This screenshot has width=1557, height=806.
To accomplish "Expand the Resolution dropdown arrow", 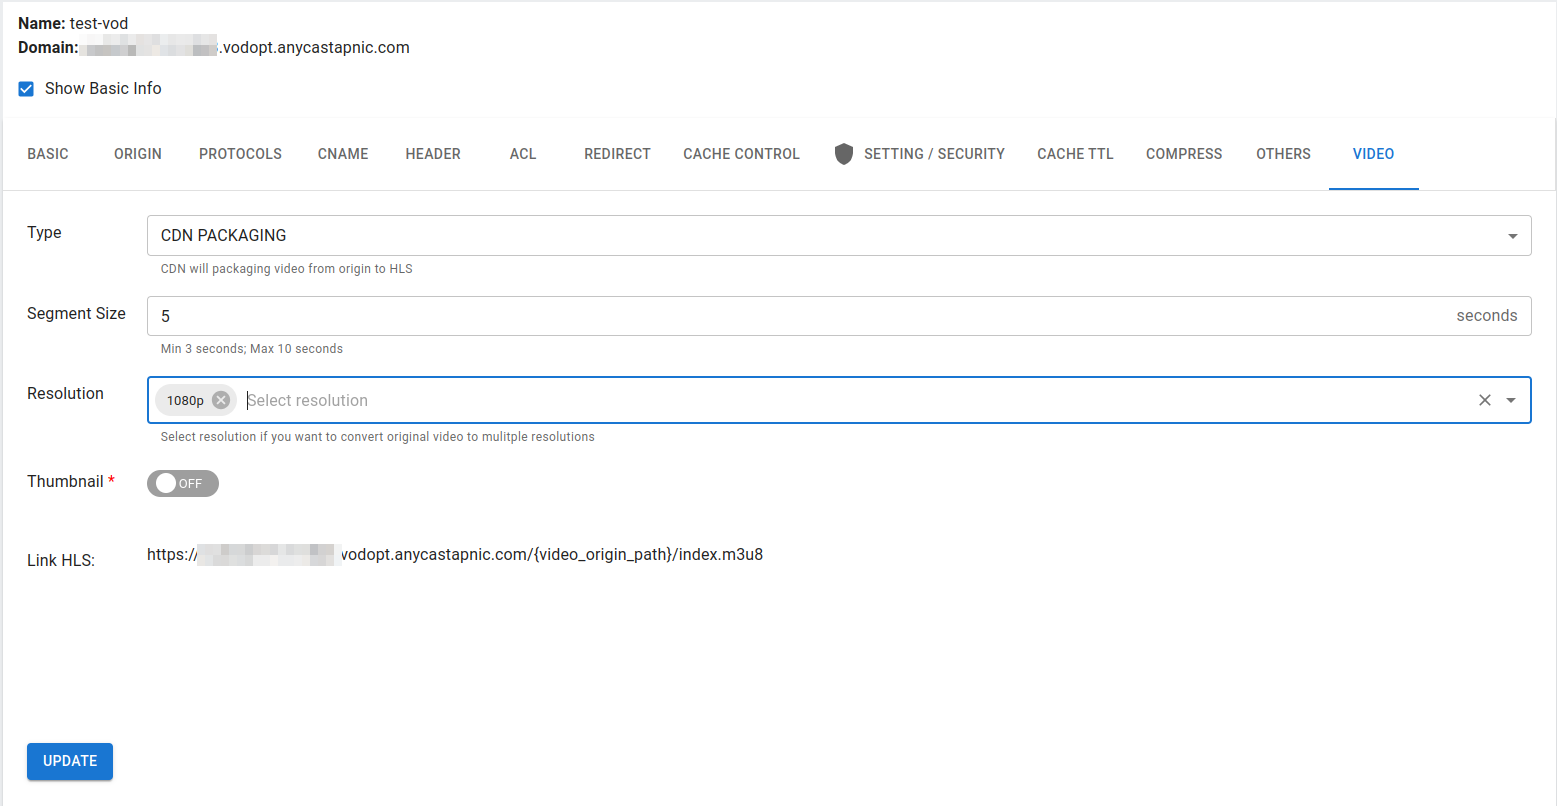I will 1511,400.
